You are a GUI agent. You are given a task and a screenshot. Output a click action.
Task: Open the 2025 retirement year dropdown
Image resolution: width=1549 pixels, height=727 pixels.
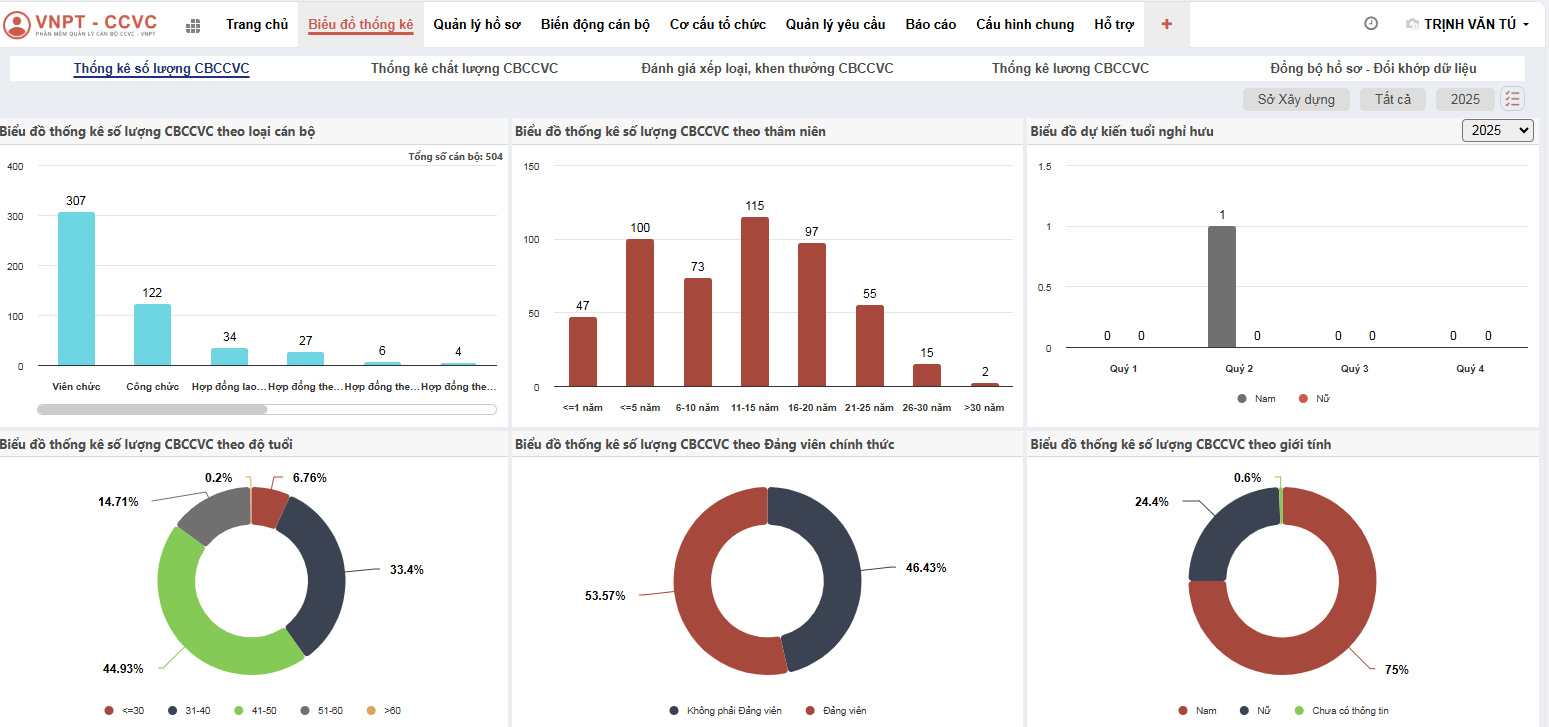[x=1497, y=130]
